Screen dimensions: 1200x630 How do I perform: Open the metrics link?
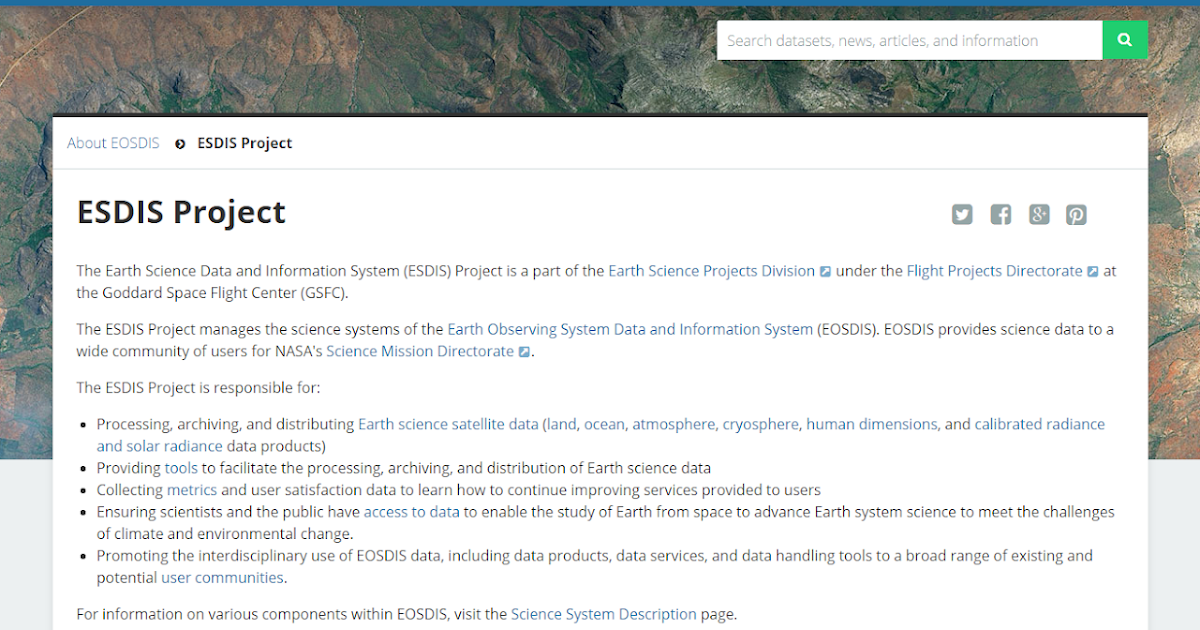pos(192,489)
